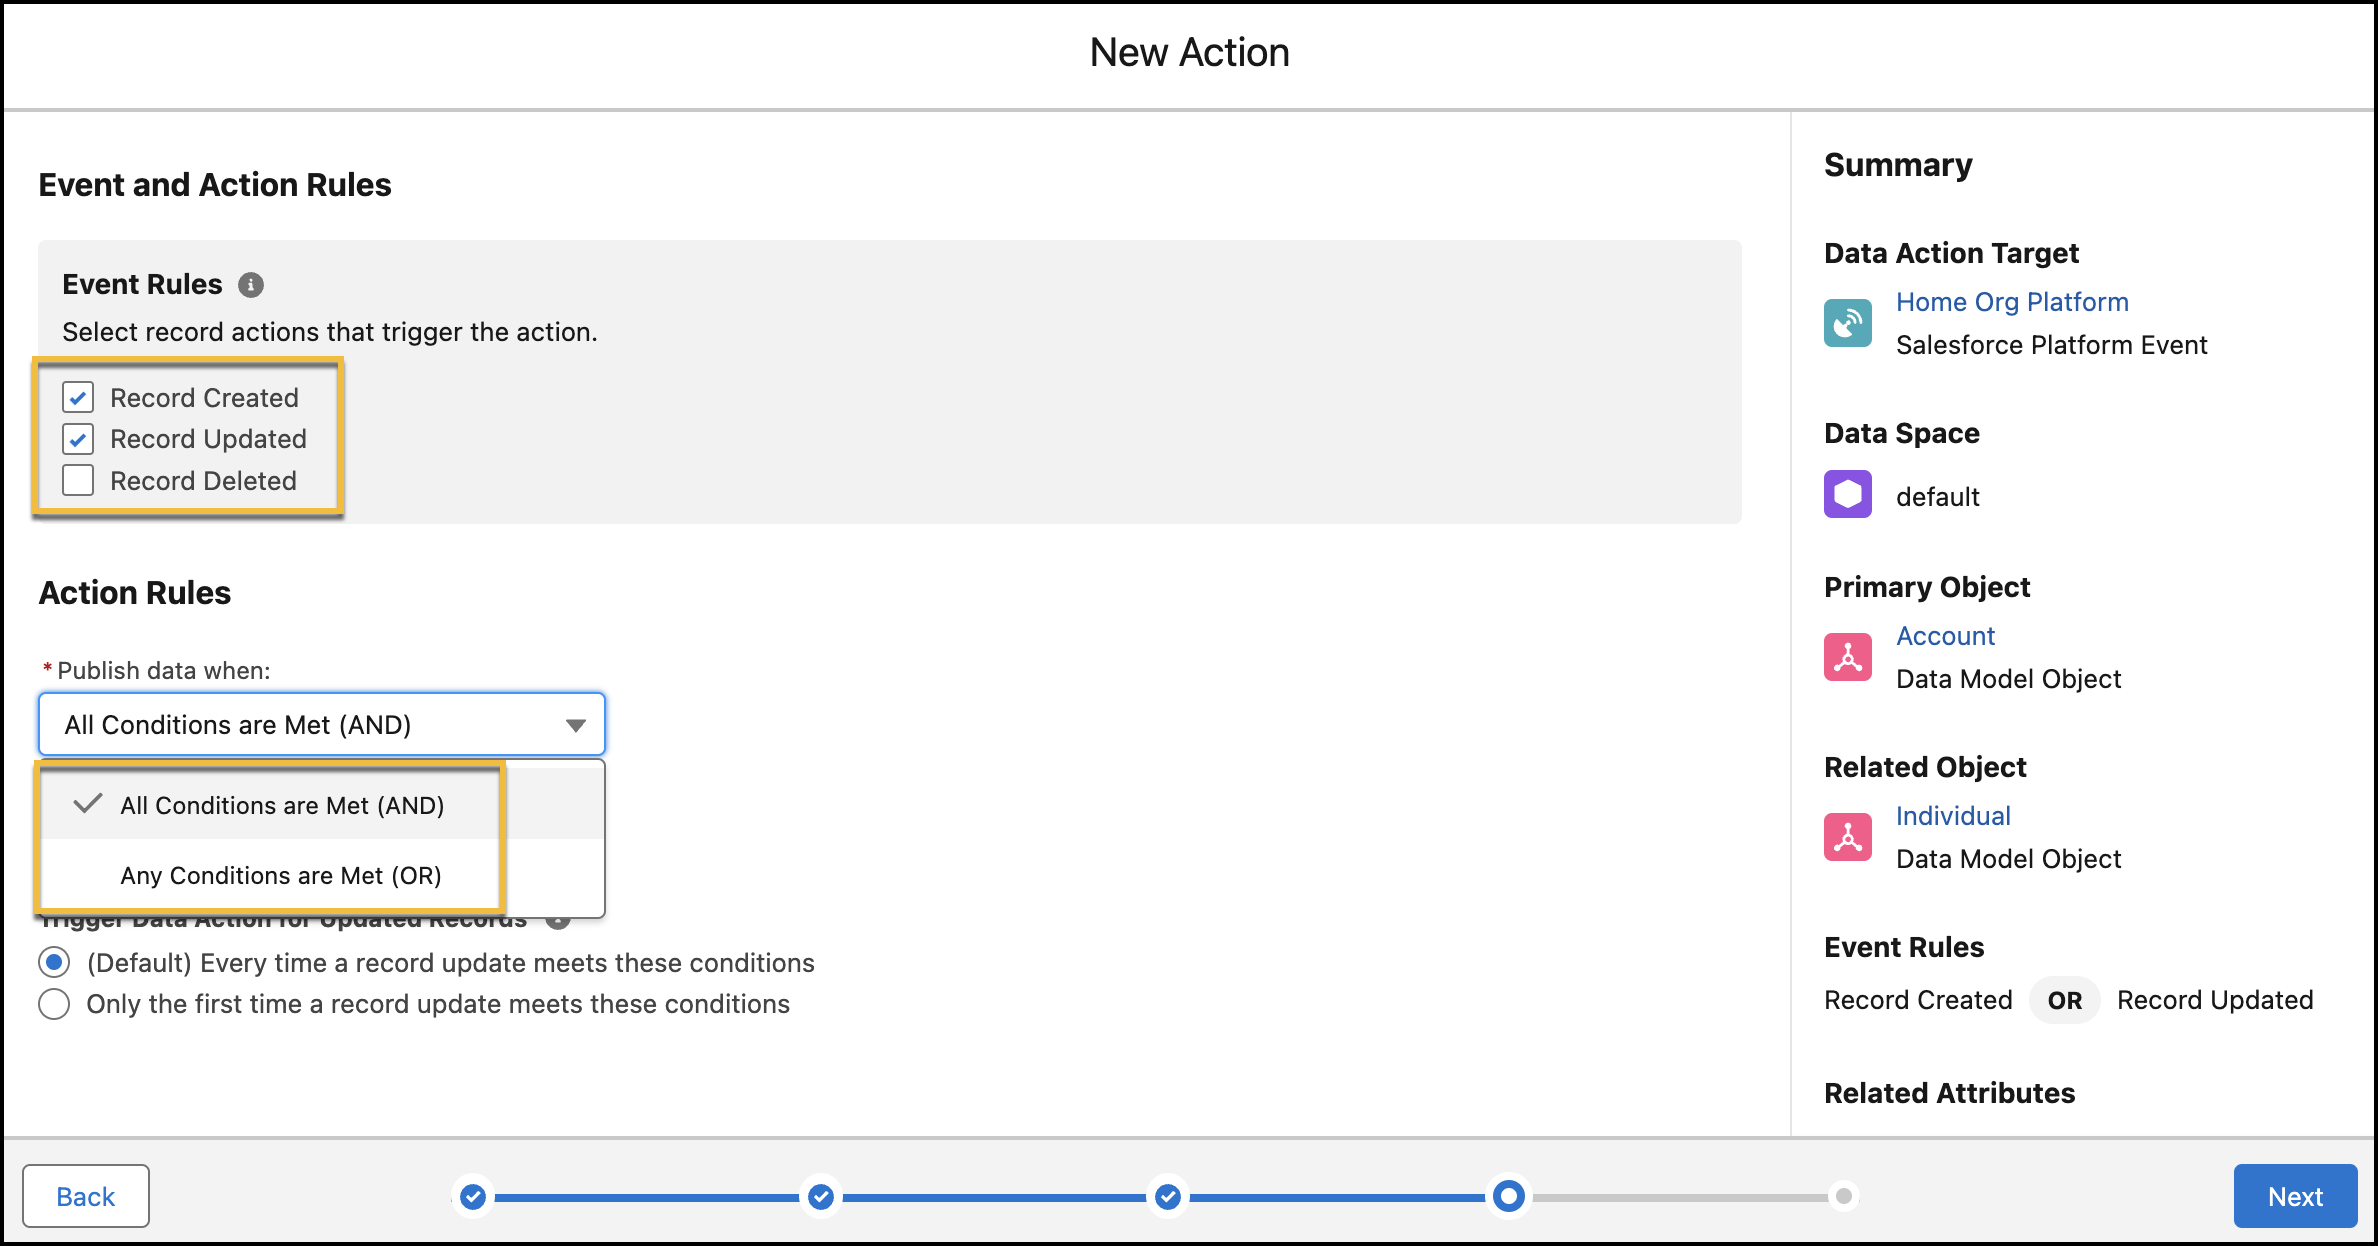Click the Salesforce Platform Event text
Image resolution: width=2378 pixels, height=1246 pixels.
(2051, 345)
